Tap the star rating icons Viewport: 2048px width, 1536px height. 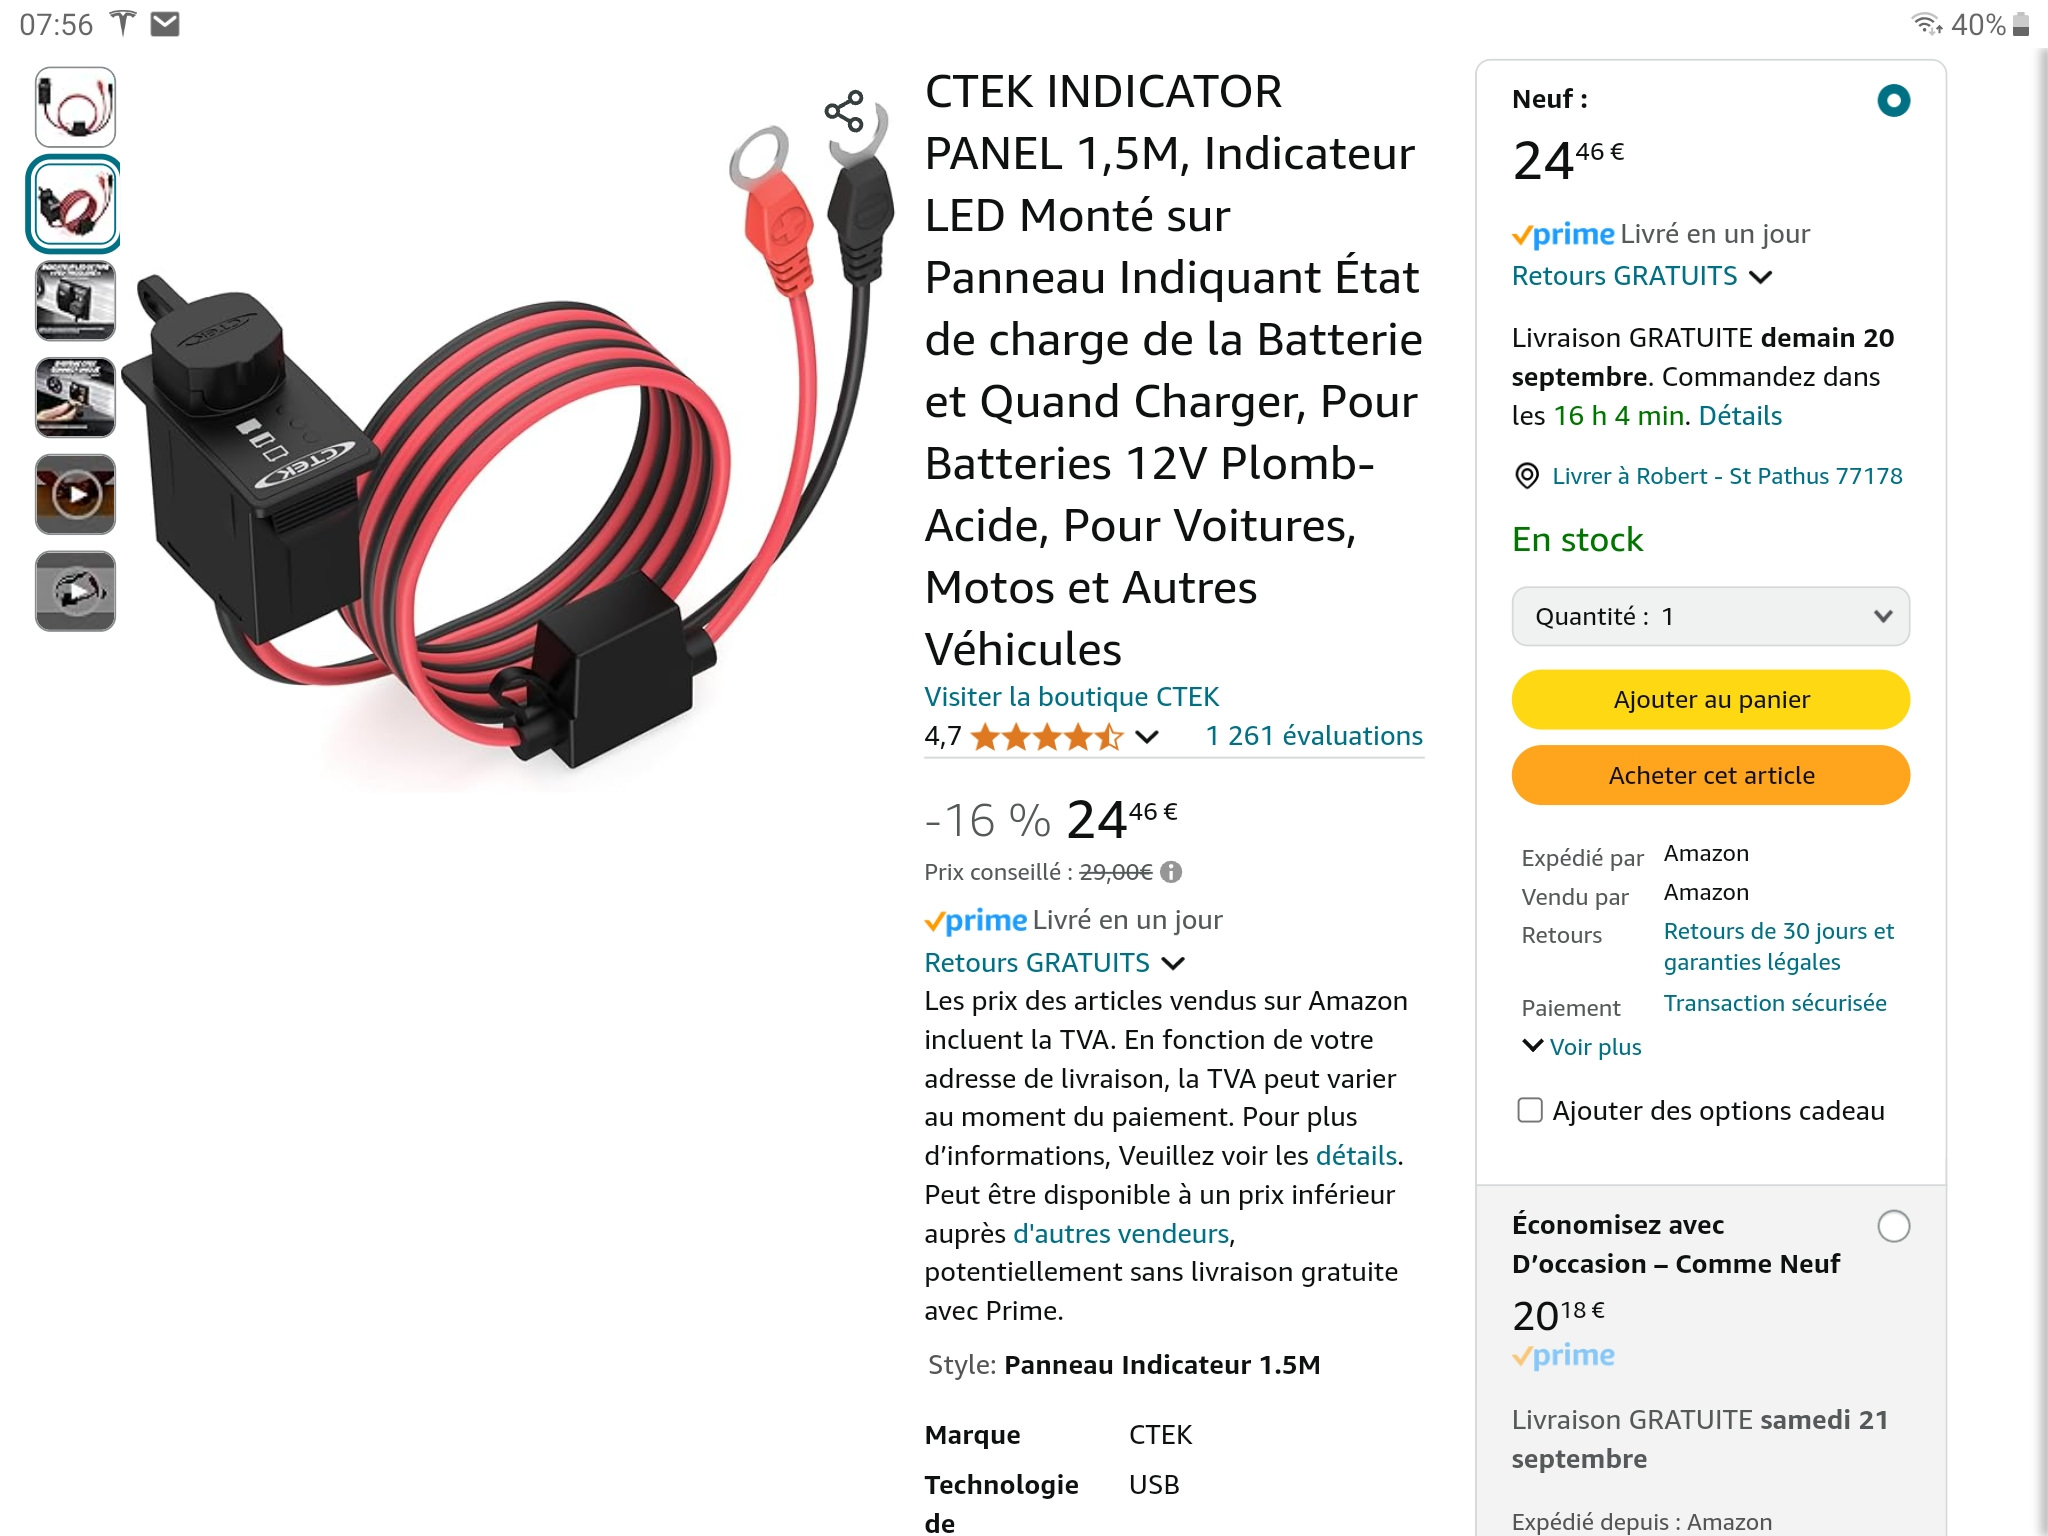[x=1047, y=737]
